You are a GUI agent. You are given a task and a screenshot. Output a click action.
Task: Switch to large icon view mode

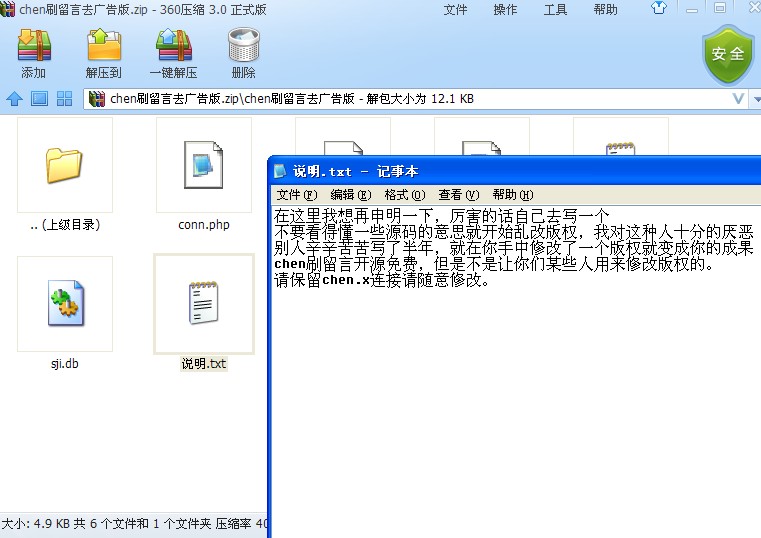click(x=39, y=99)
